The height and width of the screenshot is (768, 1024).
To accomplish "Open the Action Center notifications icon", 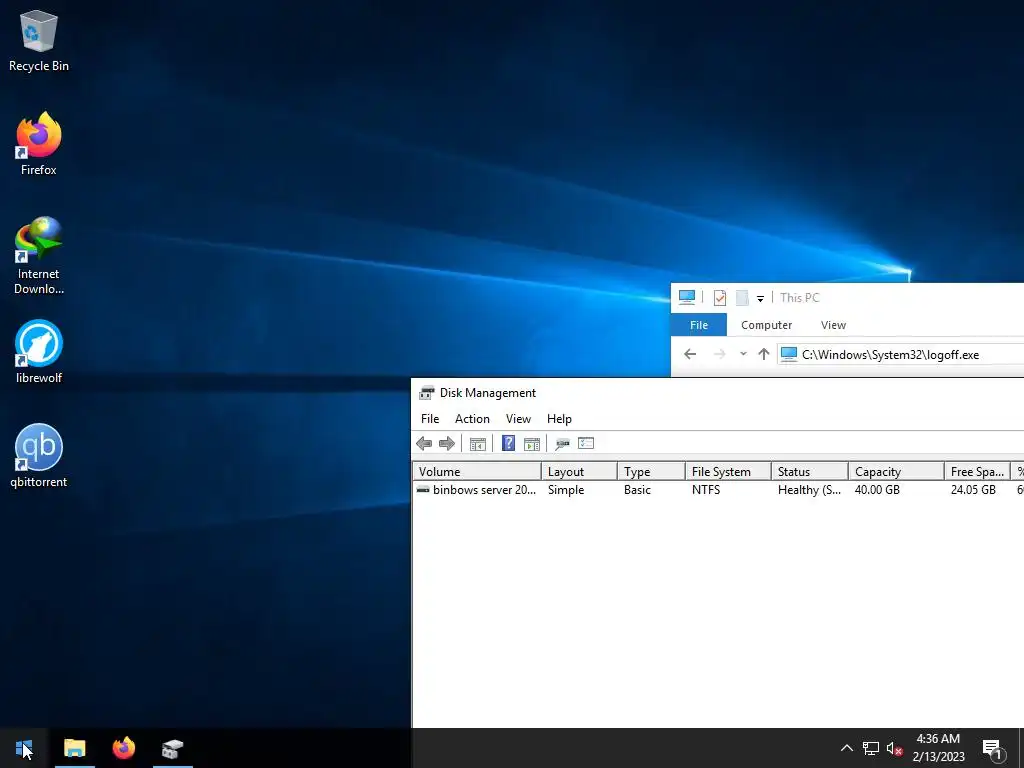I will [992, 748].
